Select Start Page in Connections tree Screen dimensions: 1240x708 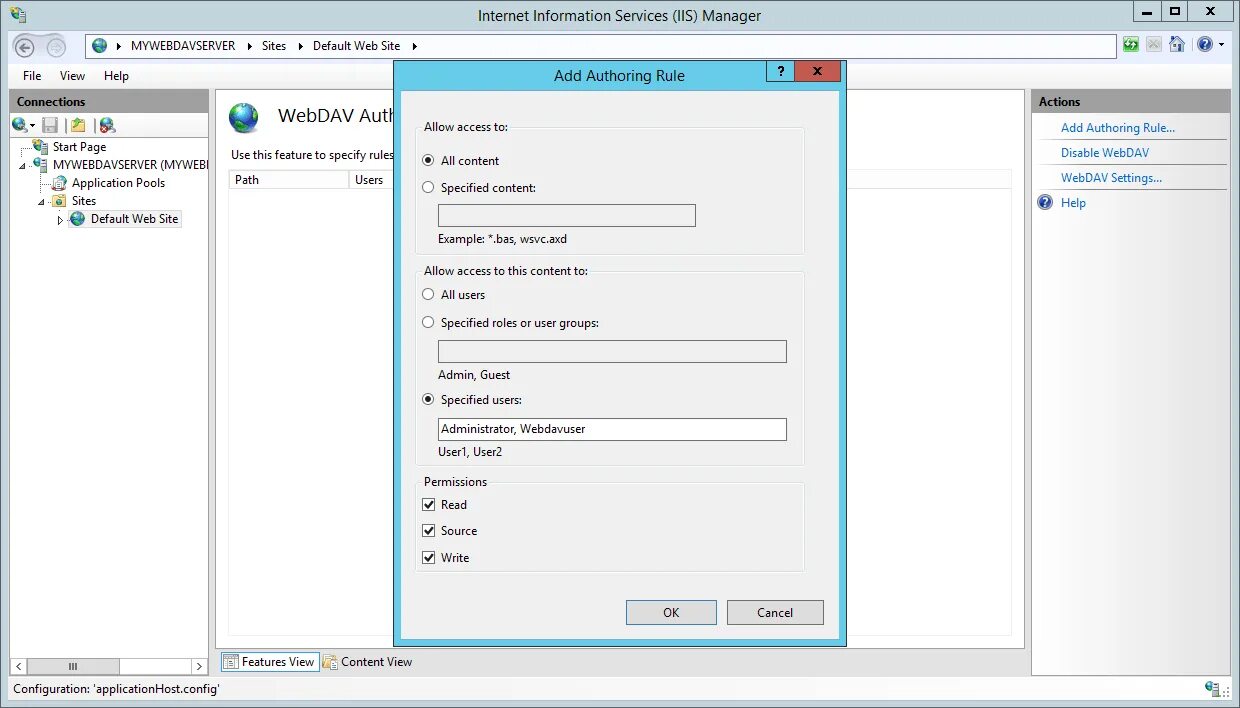click(x=79, y=147)
